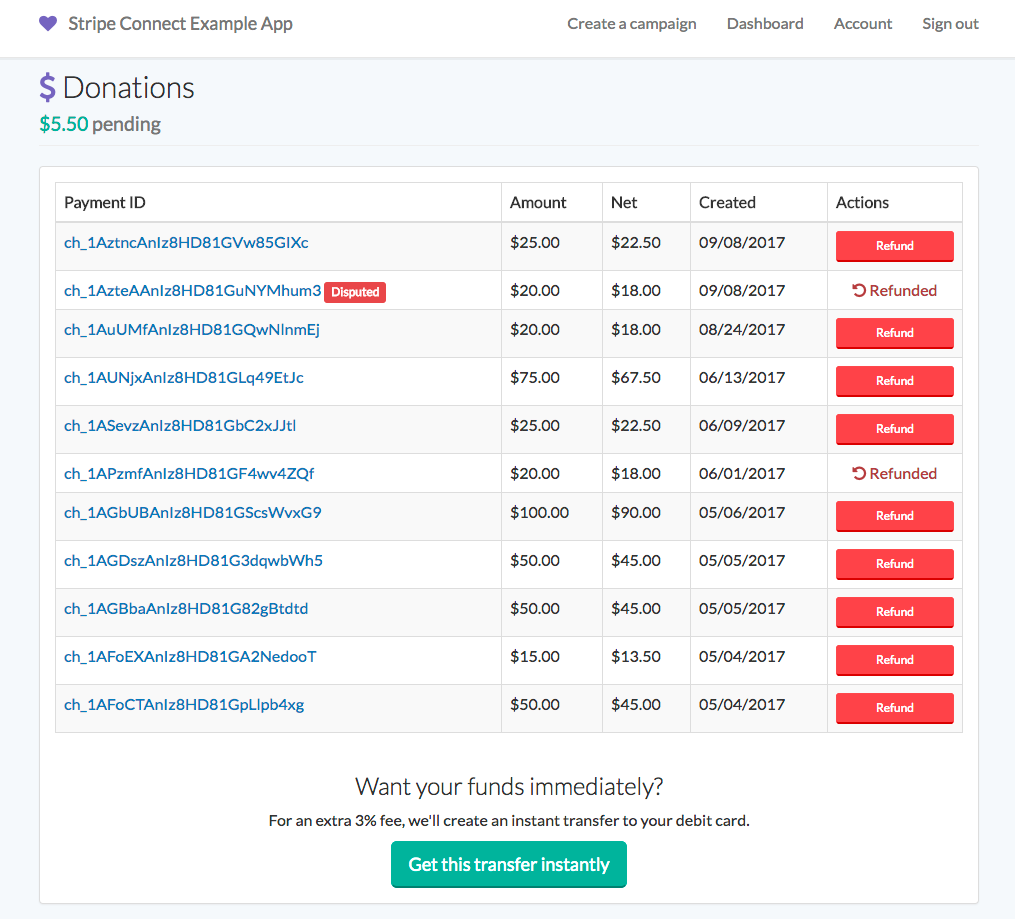Click Get this transfer instantly
The width and height of the screenshot is (1015, 919).
pos(508,864)
